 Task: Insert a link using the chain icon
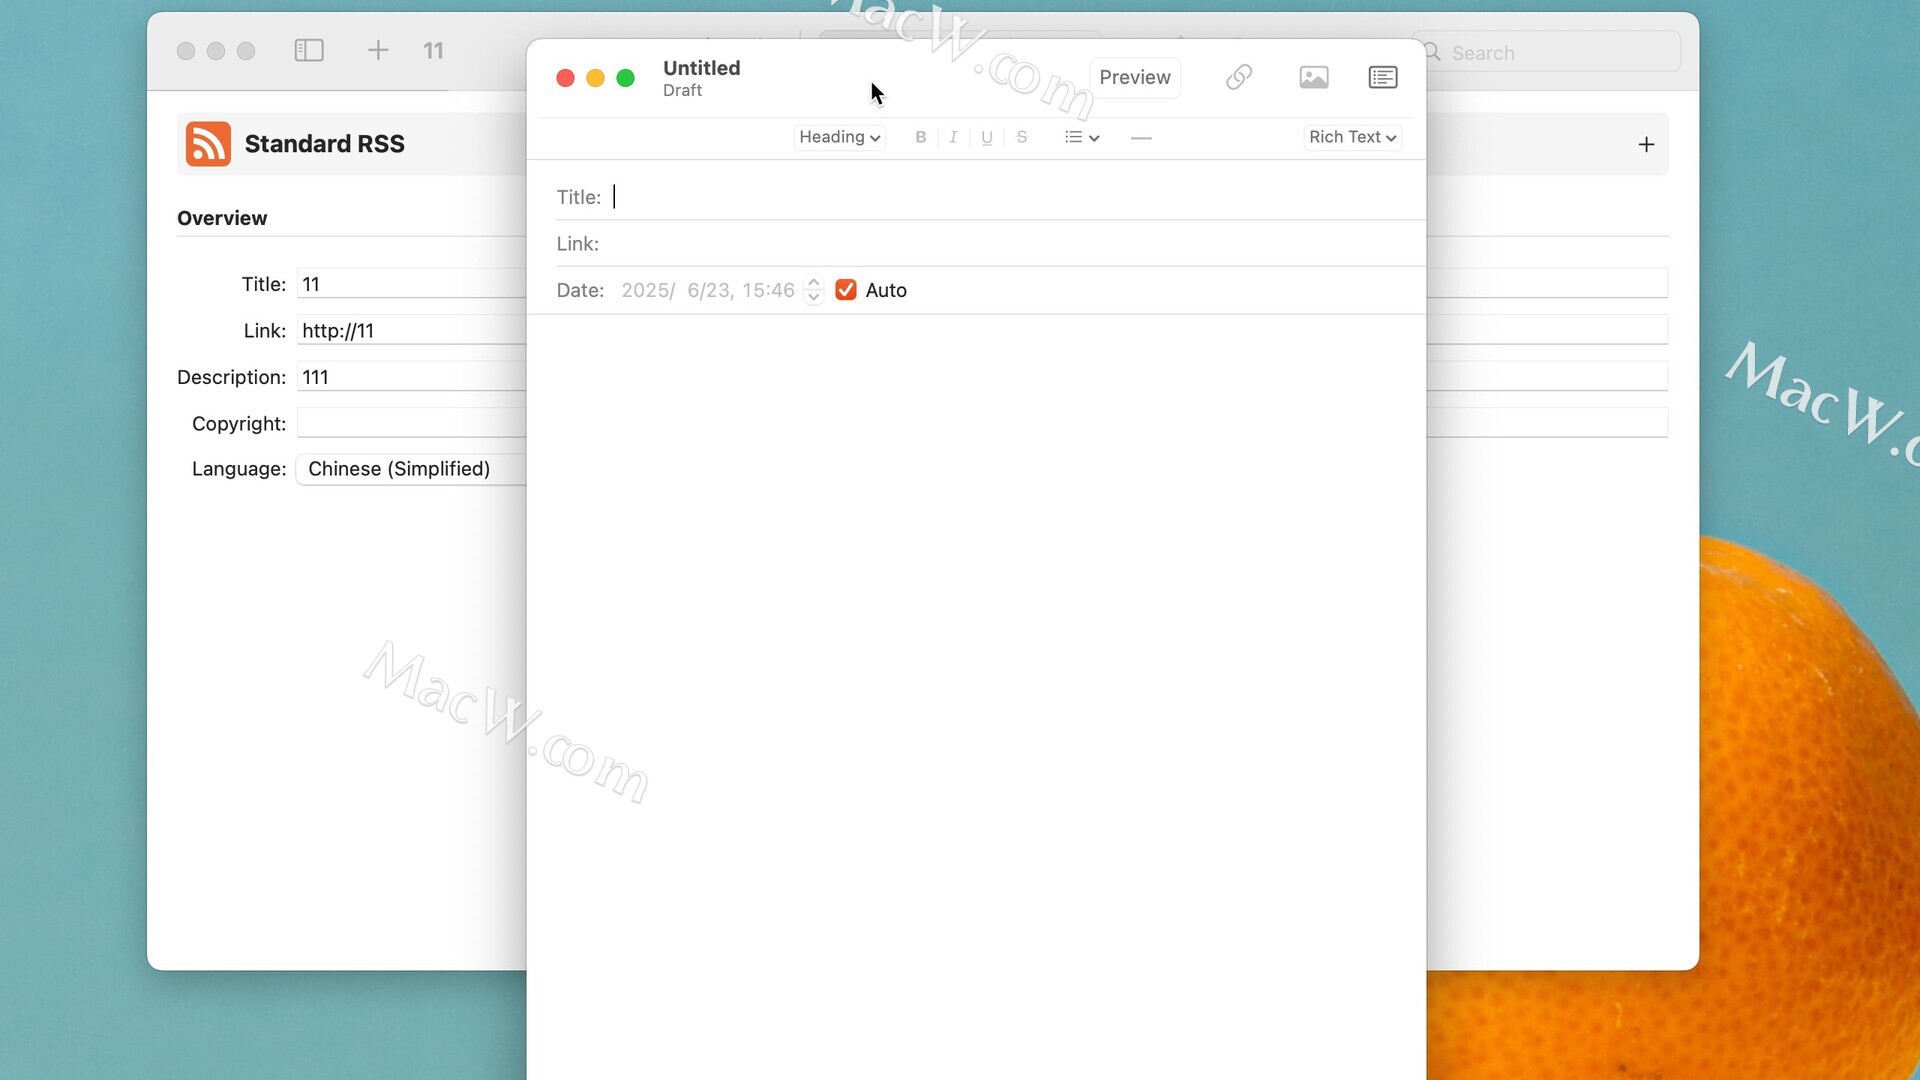(1239, 77)
